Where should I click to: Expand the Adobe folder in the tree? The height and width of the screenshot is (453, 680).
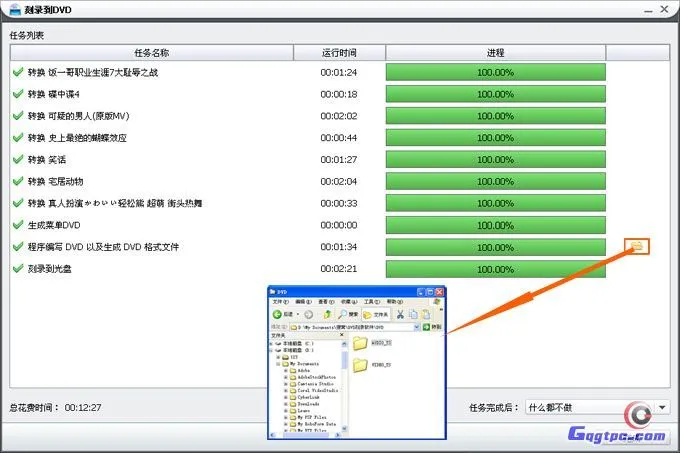click(x=287, y=370)
